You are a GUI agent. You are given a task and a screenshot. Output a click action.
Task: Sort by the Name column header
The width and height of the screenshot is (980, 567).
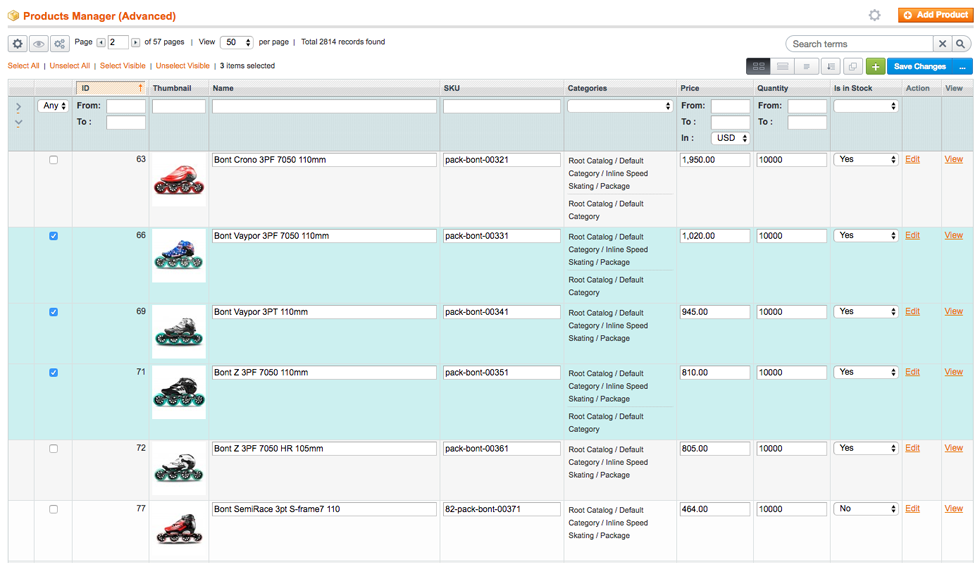(223, 88)
